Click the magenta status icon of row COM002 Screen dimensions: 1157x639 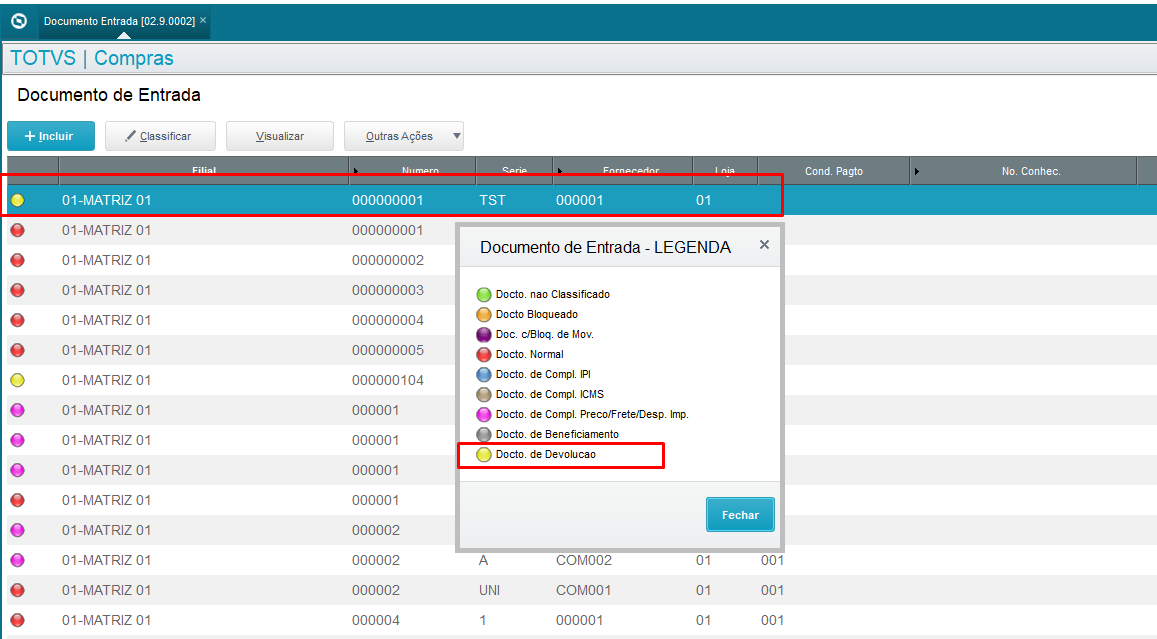click(x=18, y=560)
